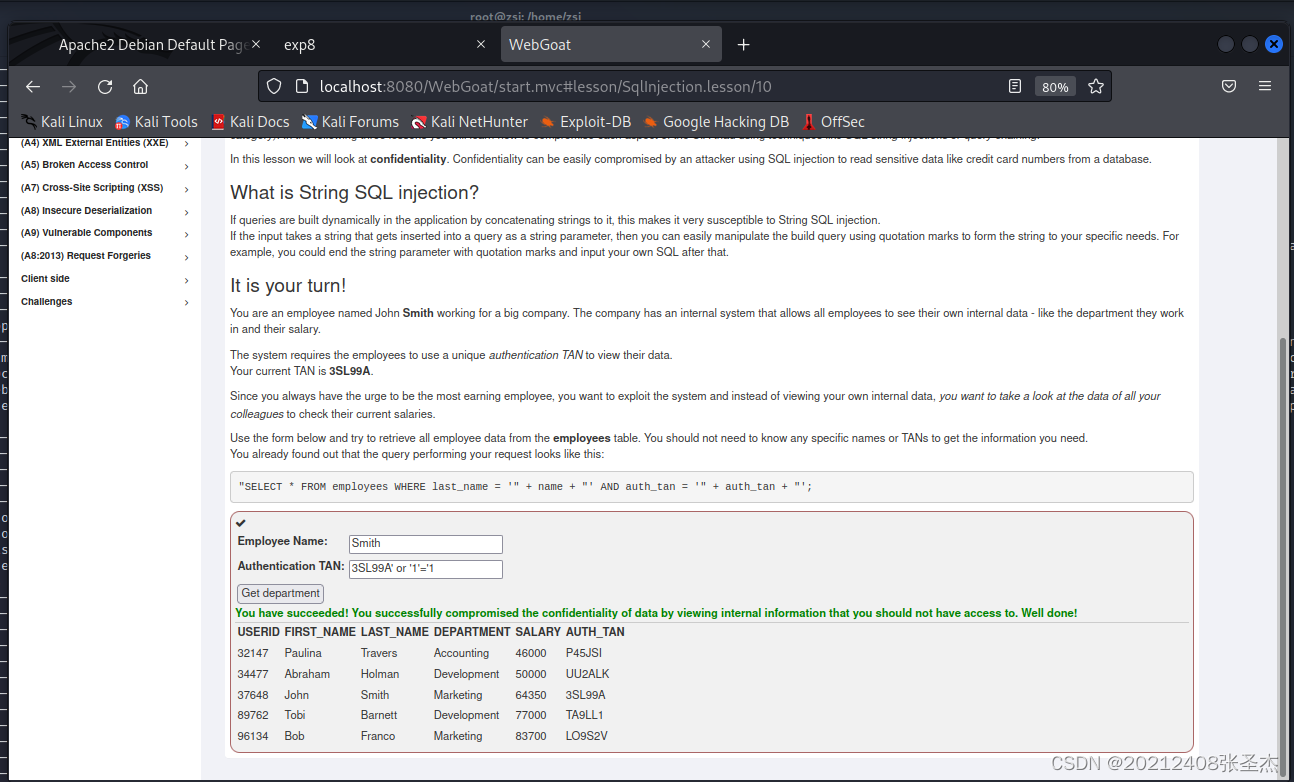Open the Kali Tools bookmark
Image resolution: width=1294 pixels, height=782 pixels.
coord(156,122)
